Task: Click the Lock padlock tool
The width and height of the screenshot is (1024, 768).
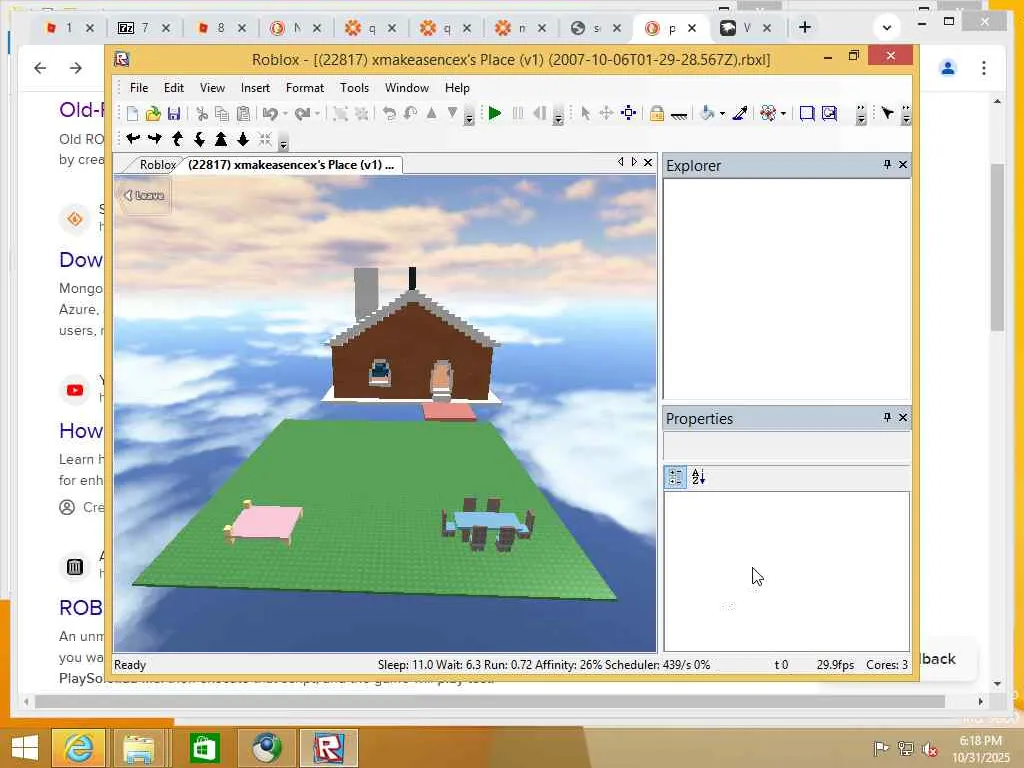Action: [x=657, y=114]
